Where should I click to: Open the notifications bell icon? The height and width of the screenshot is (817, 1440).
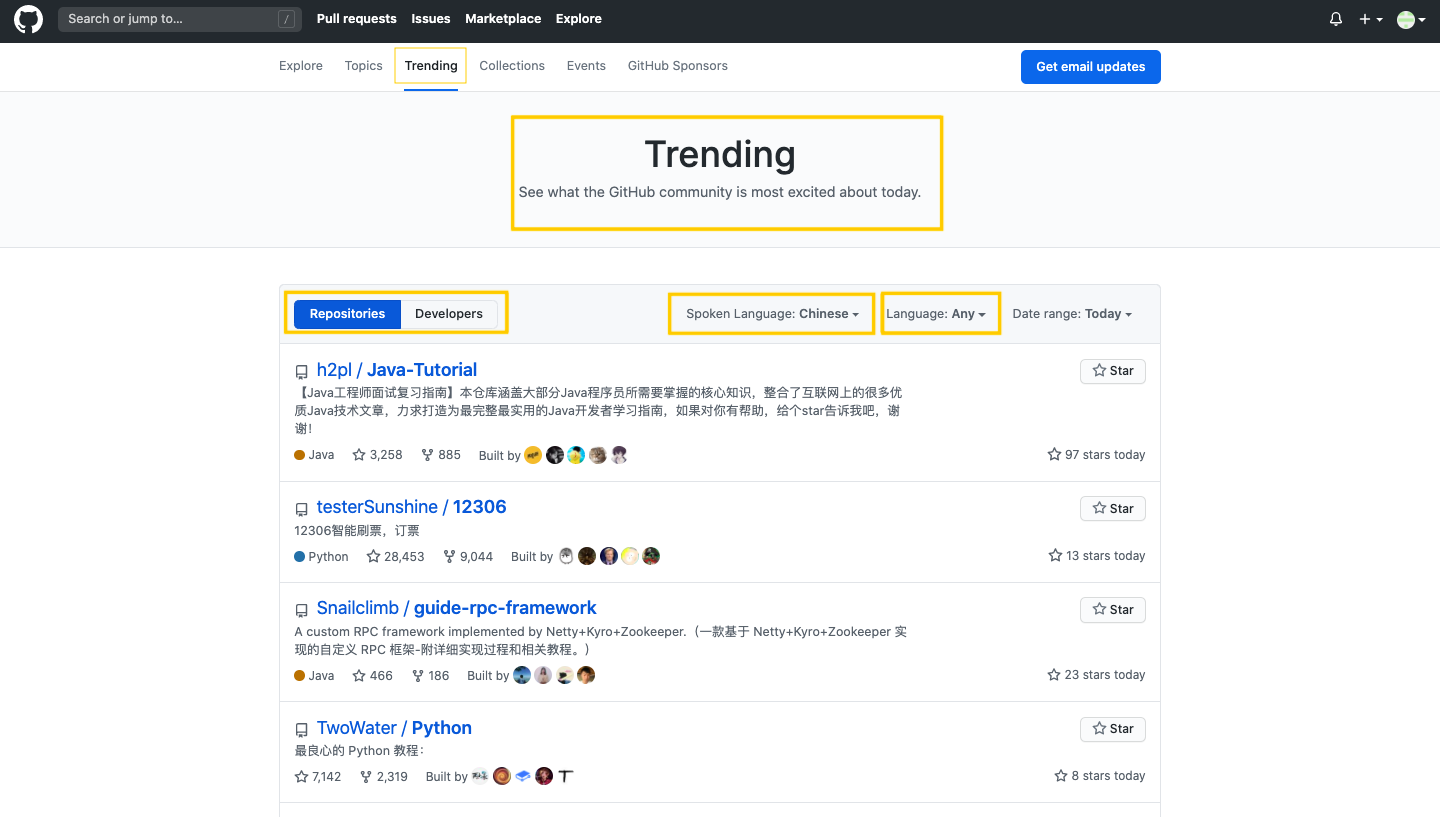1335,19
